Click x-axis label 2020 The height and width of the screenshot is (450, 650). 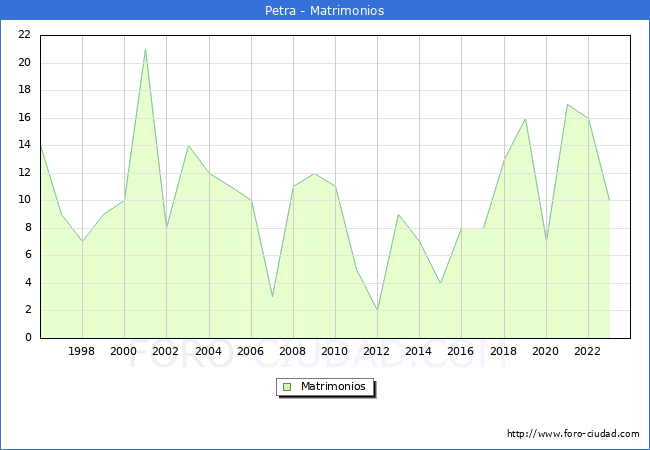546,351
